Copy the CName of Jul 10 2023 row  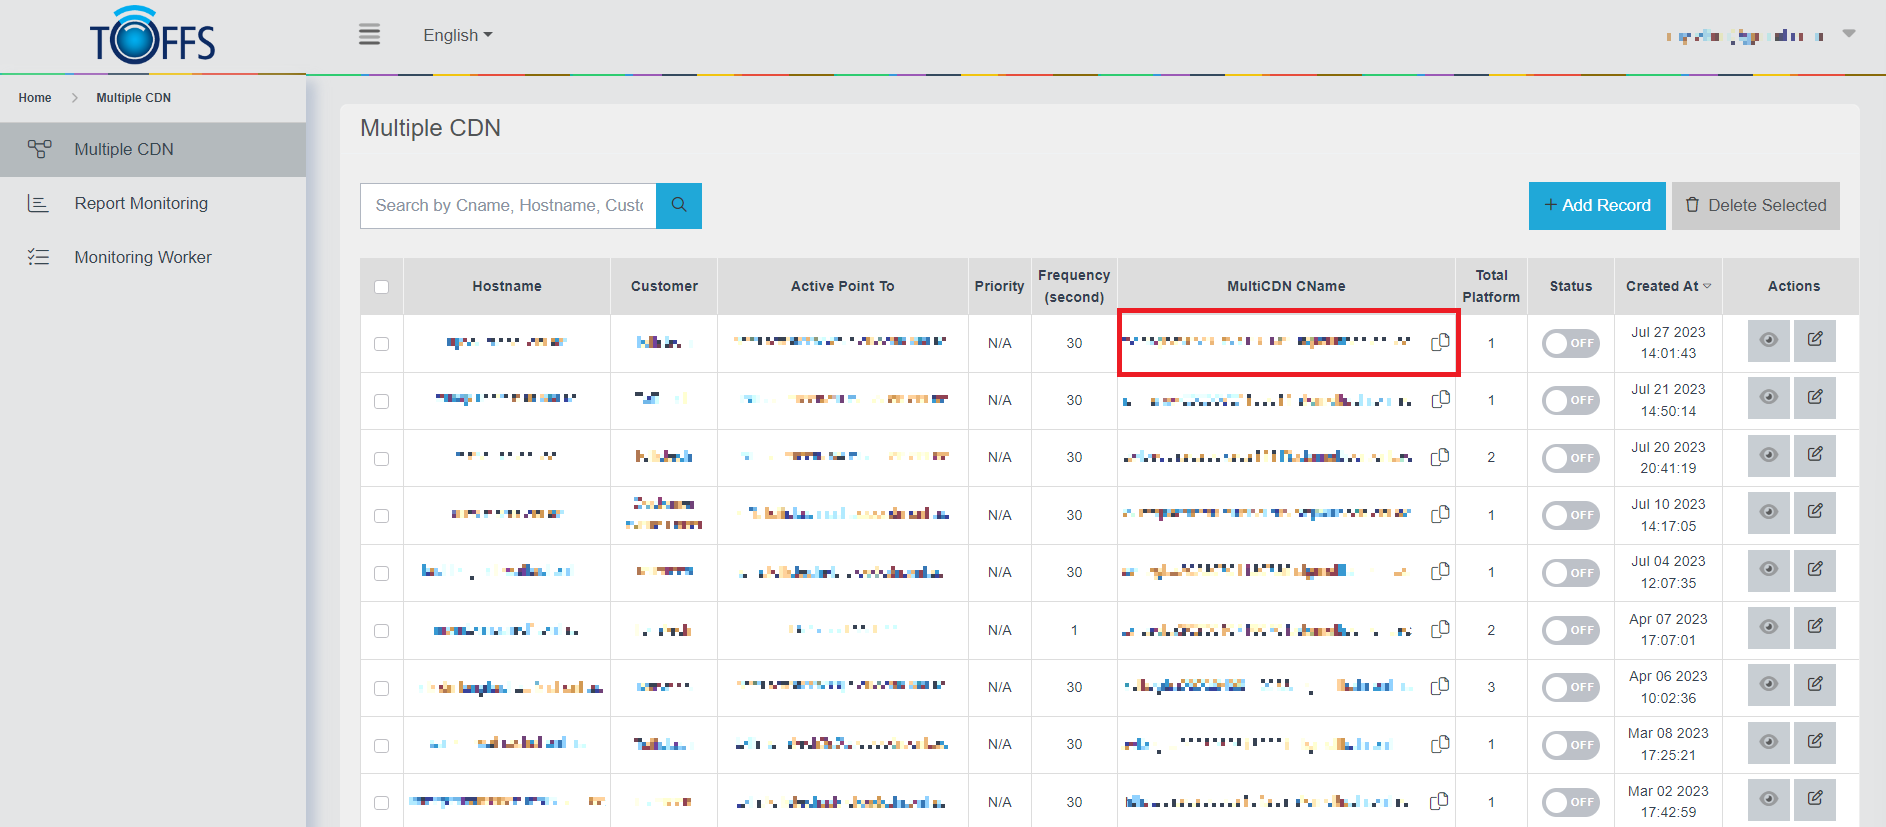(x=1440, y=514)
